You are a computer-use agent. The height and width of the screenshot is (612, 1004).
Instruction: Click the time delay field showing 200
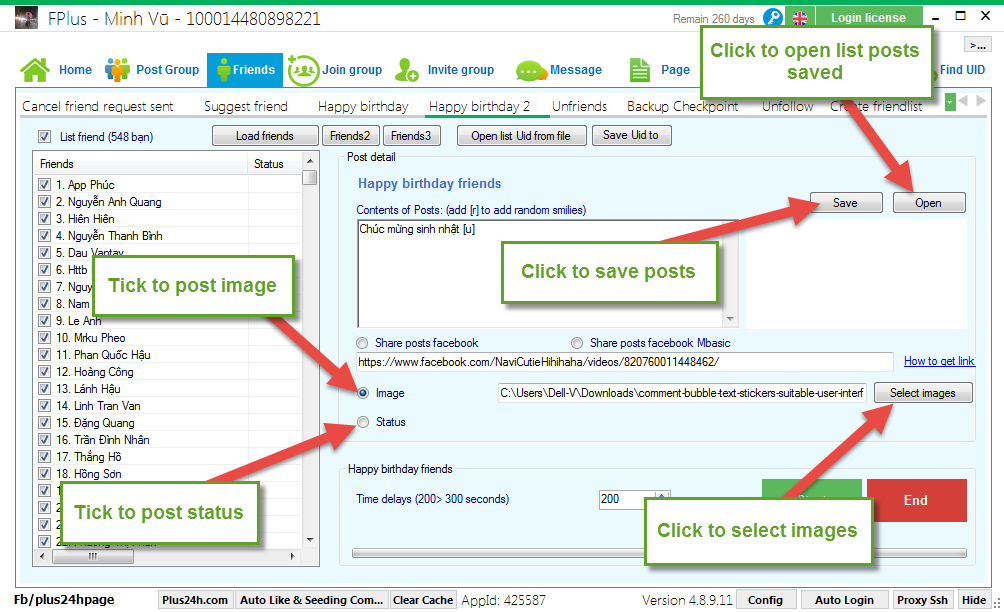(628, 499)
